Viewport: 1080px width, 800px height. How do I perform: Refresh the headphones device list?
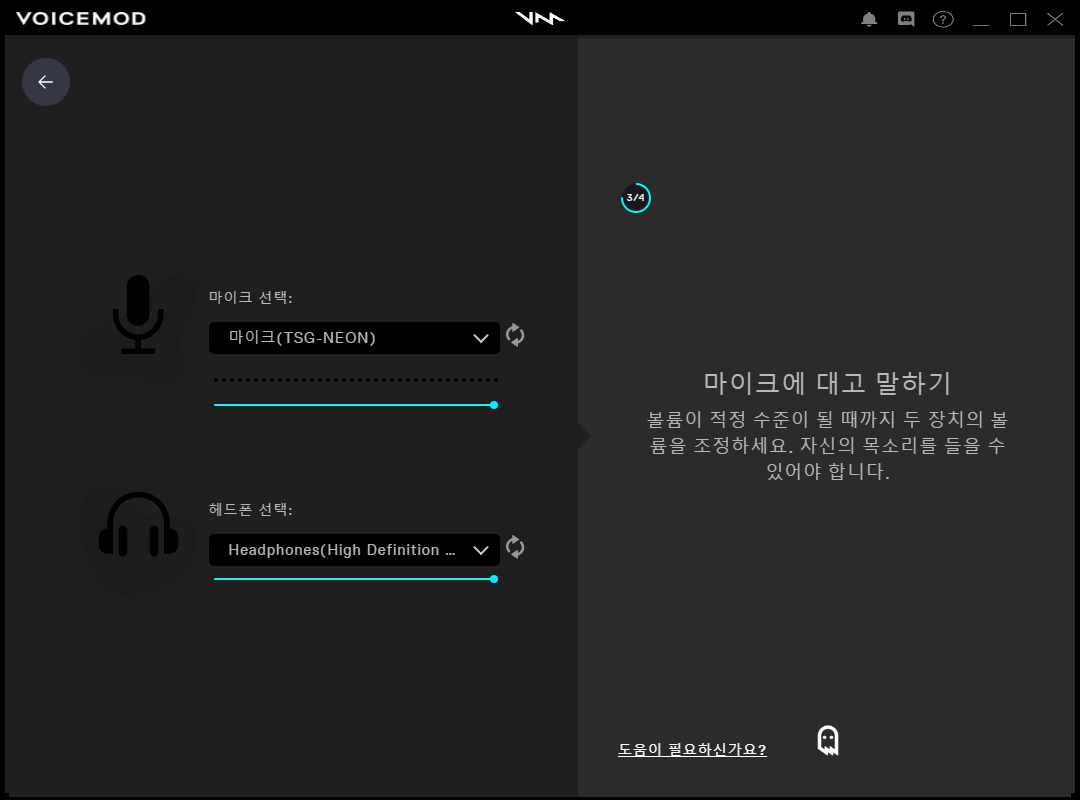515,548
